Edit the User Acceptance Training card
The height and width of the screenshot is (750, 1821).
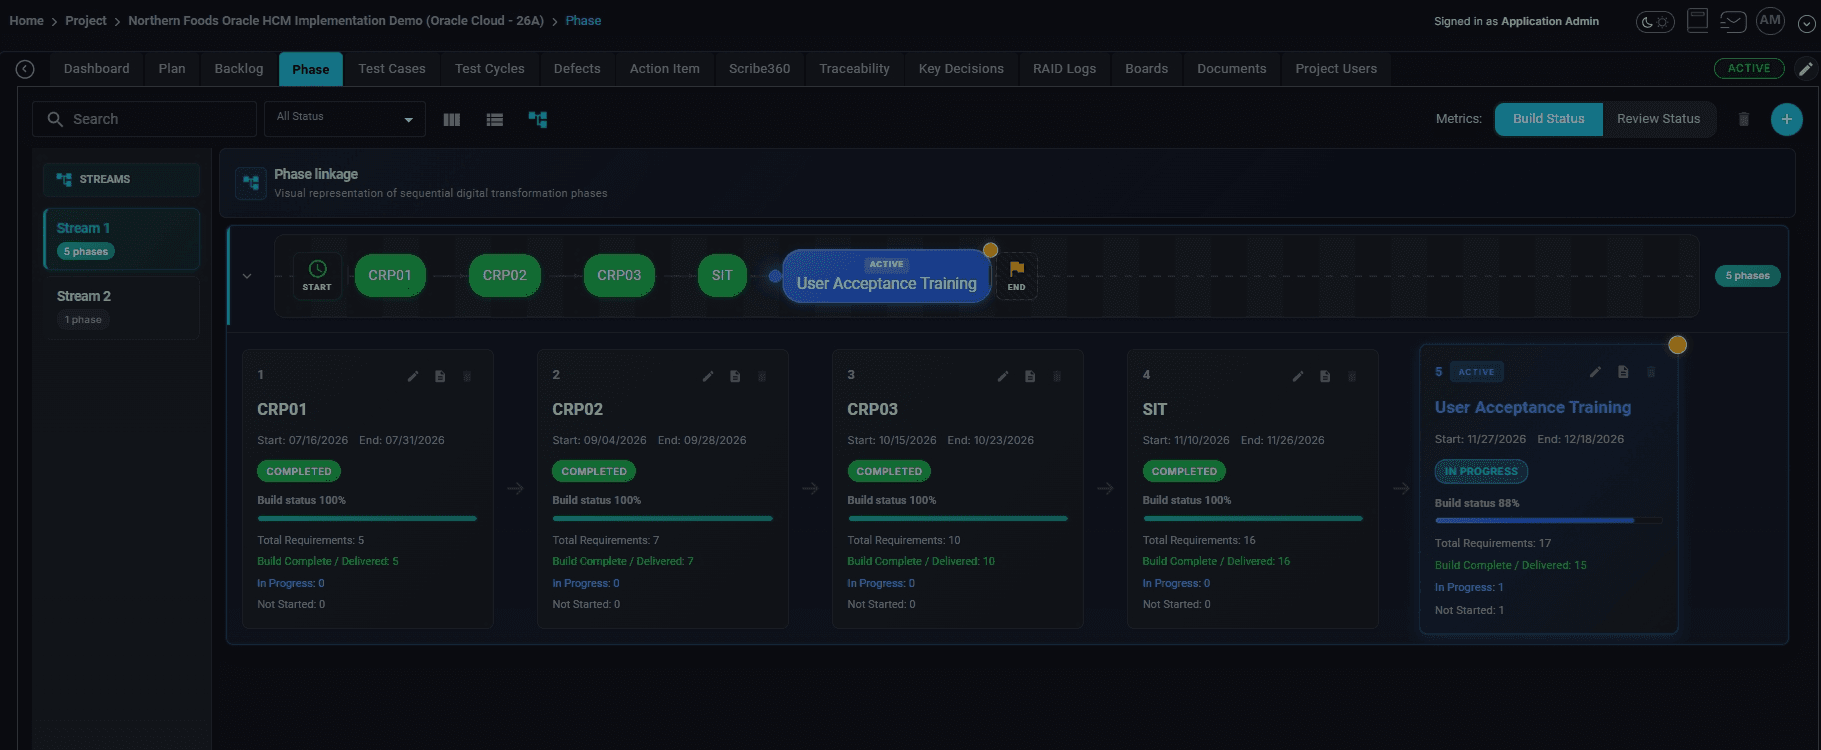pyautogui.click(x=1596, y=372)
